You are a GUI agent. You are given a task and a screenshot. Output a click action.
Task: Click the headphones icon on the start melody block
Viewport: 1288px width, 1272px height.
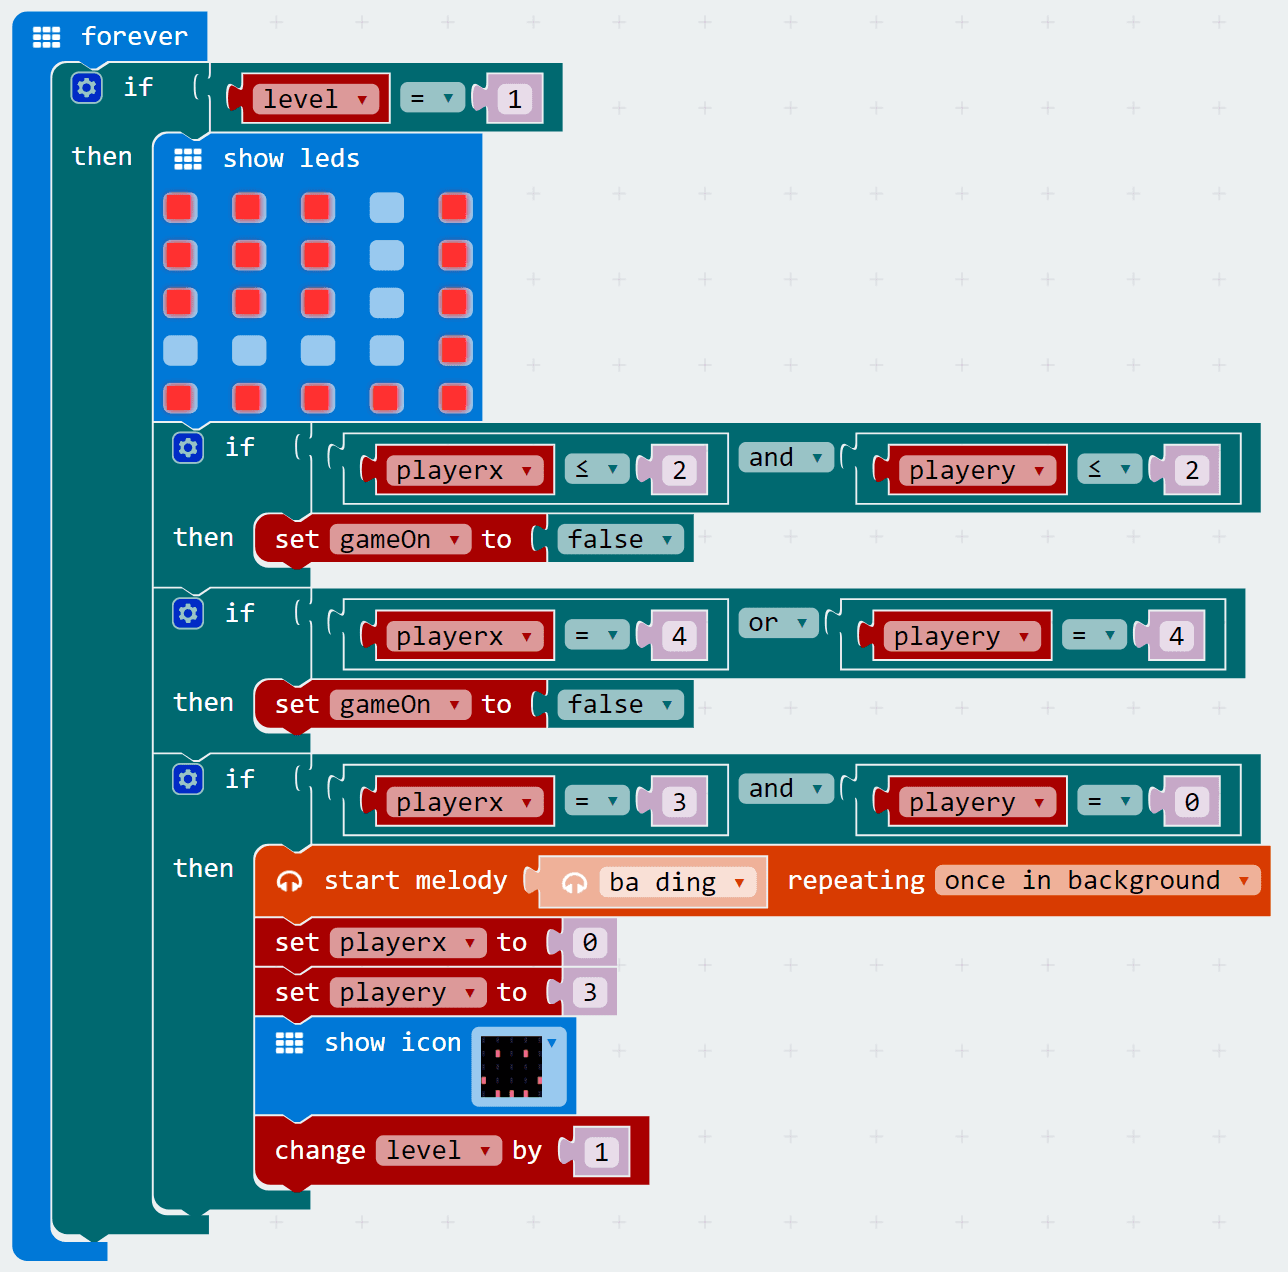pyautogui.click(x=289, y=881)
